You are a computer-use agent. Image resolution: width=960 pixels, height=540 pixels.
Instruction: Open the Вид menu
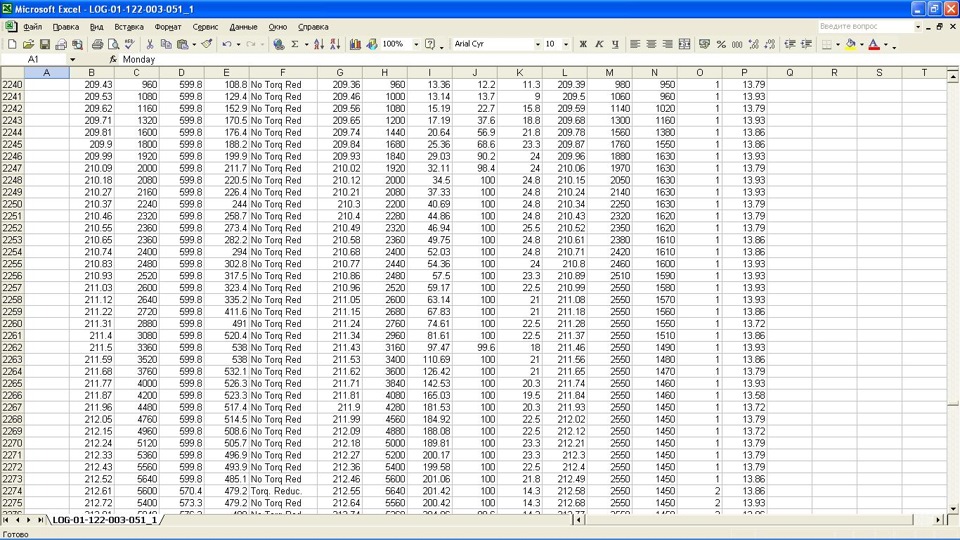point(96,27)
